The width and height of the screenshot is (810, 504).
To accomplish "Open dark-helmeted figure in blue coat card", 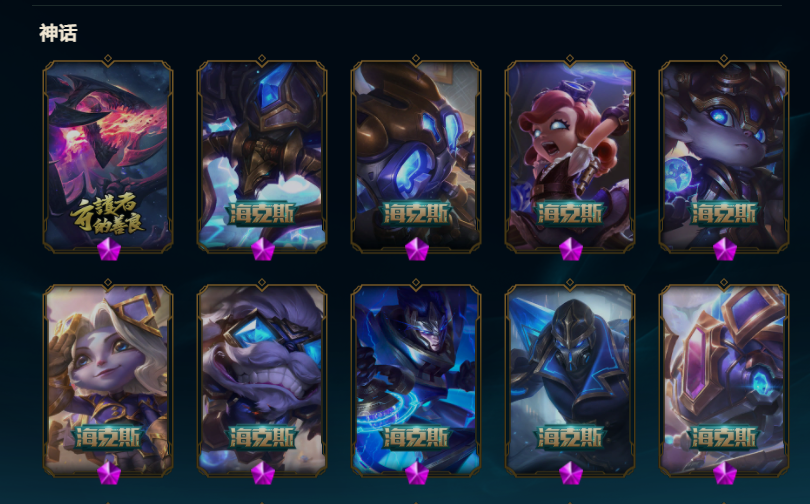I will coord(570,379).
